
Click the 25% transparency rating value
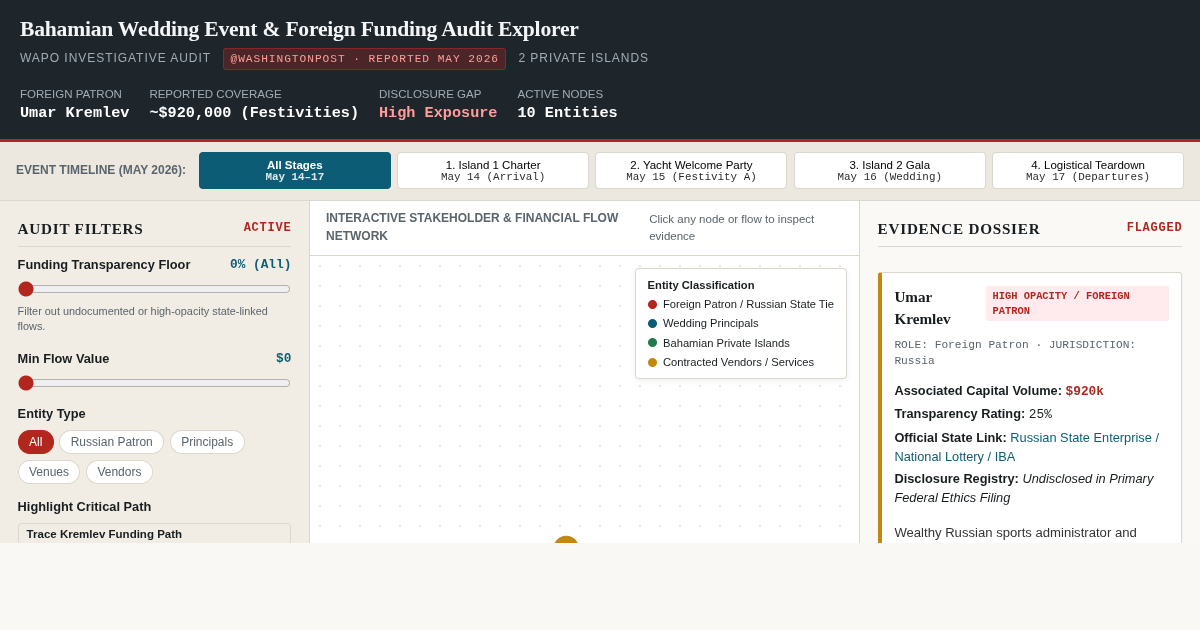click(1040, 414)
